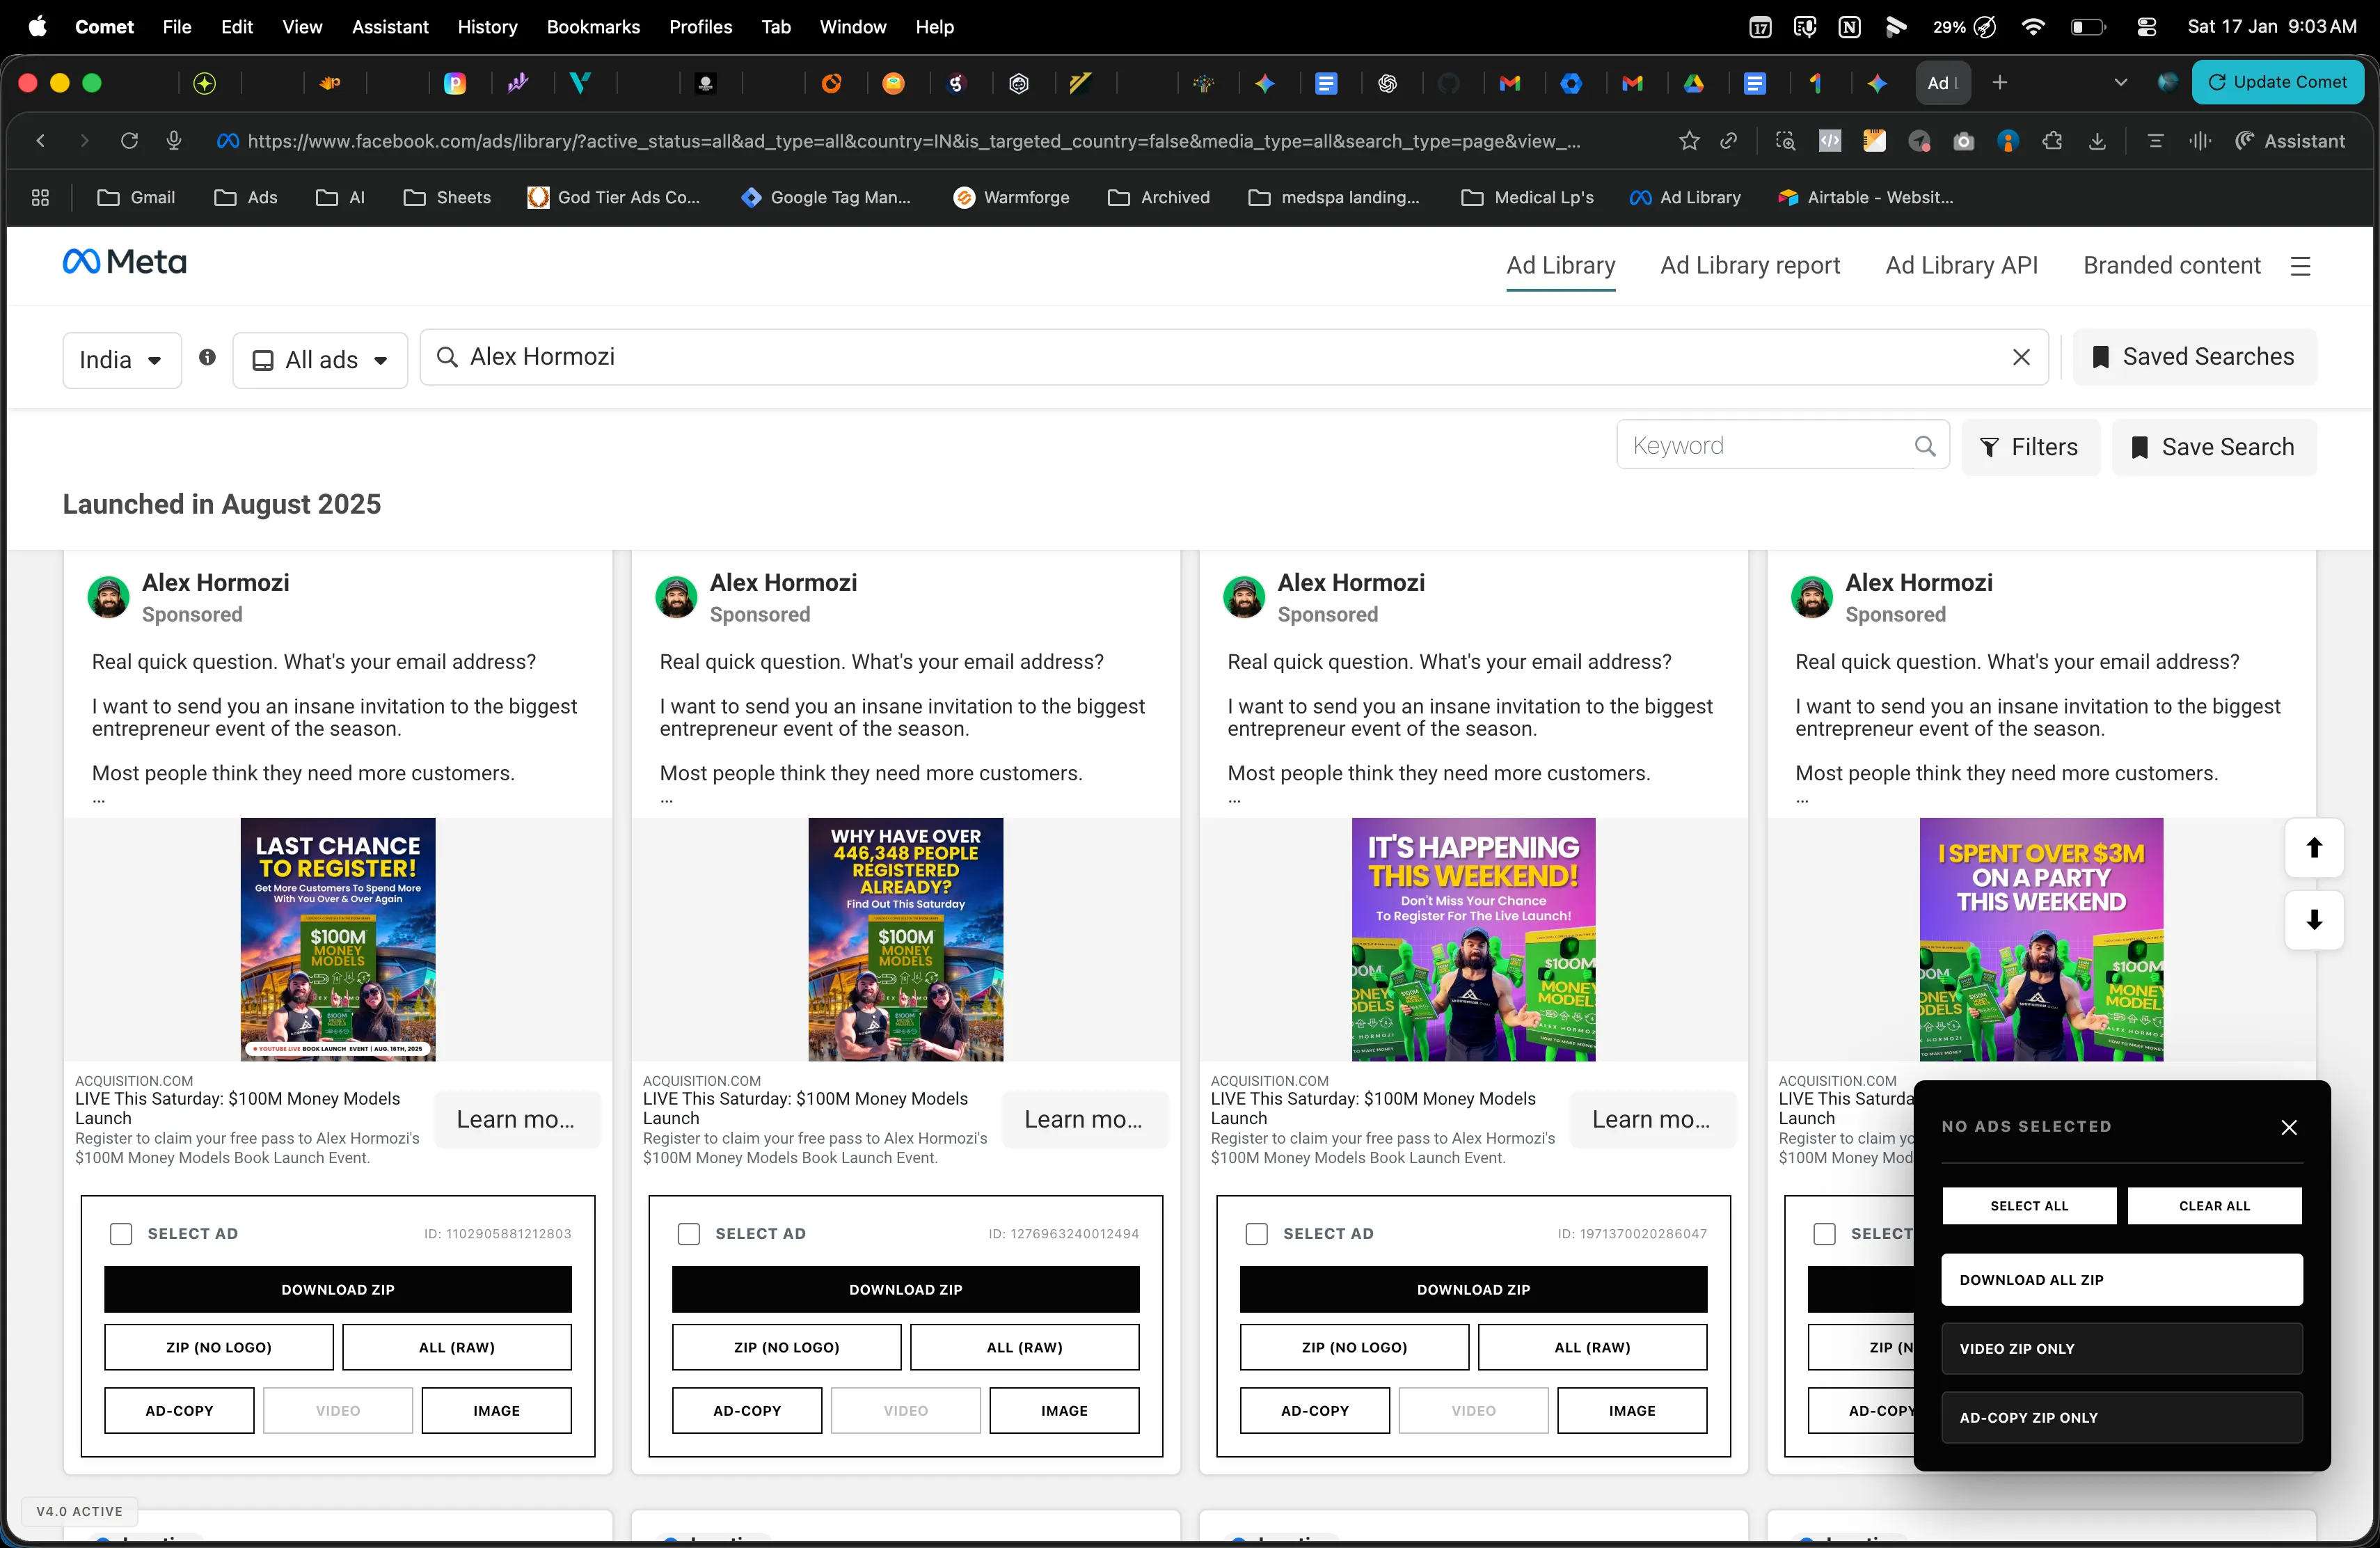Screen dimensions: 2380x1548
Task: Open the microphone voice search in address bar
Action: point(172,141)
